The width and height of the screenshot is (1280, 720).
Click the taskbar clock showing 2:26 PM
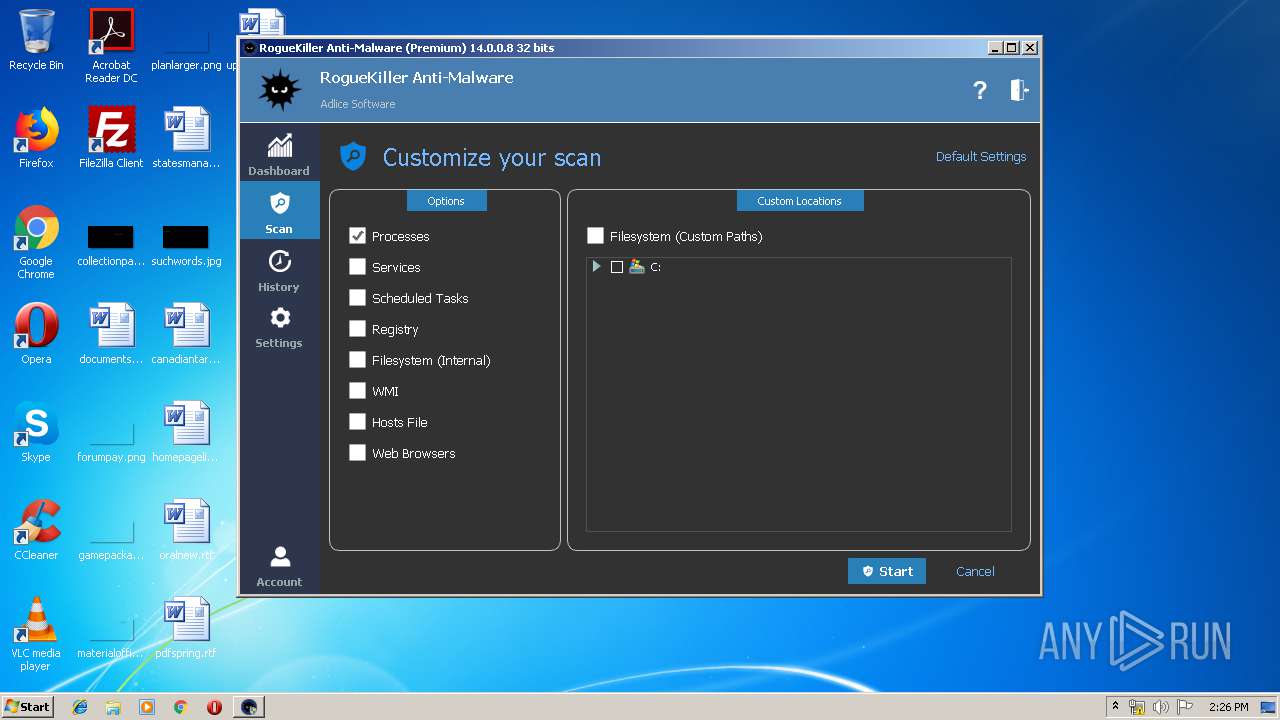[1228, 707]
